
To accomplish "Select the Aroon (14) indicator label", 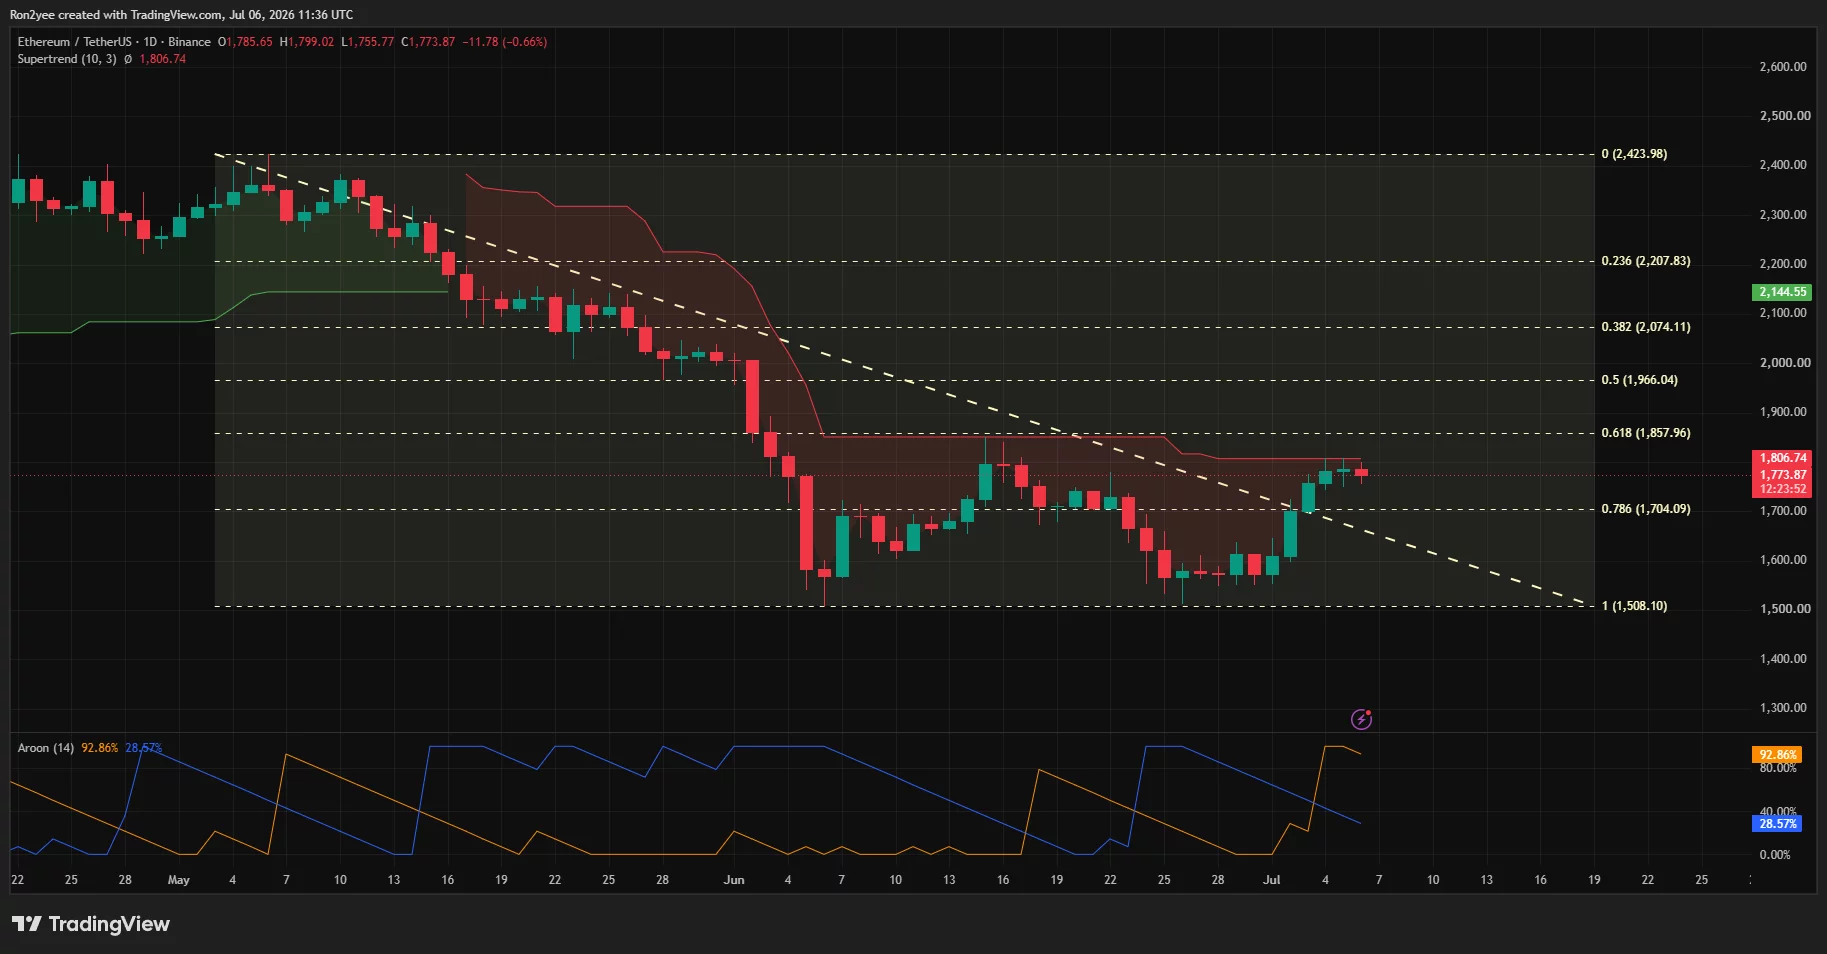I will tap(45, 748).
